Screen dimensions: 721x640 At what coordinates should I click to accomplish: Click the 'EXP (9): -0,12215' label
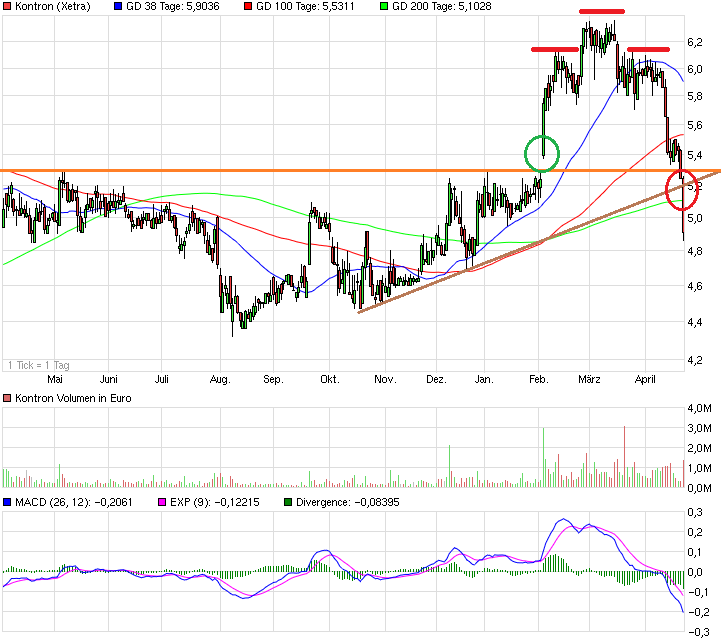(215, 502)
